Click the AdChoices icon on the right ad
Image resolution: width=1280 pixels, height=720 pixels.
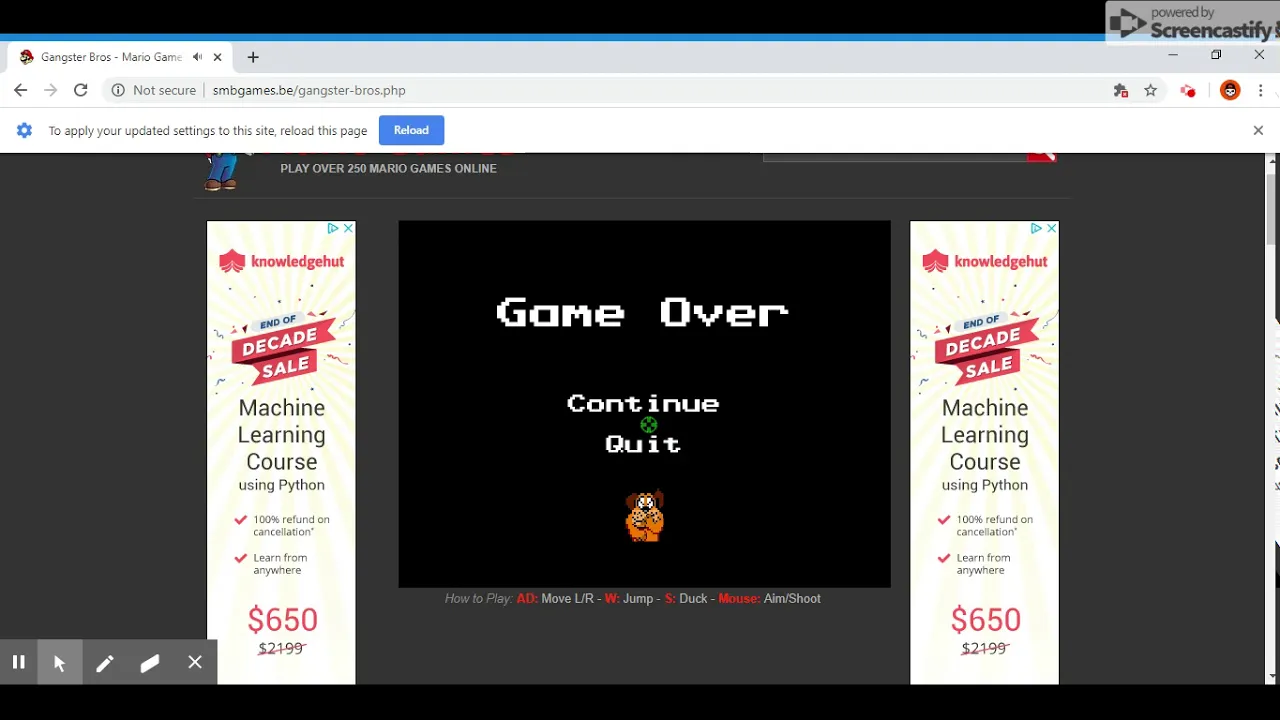1036,228
